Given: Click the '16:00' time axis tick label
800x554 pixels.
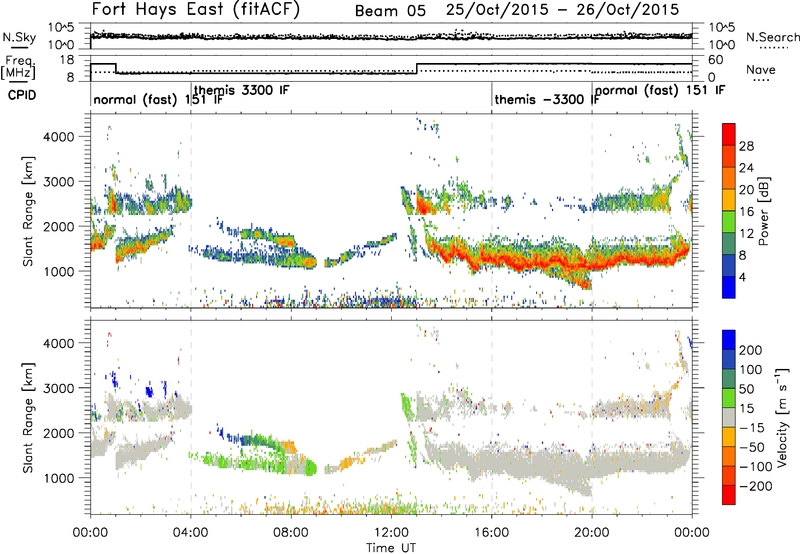Looking at the screenshot, I should [x=491, y=532].
